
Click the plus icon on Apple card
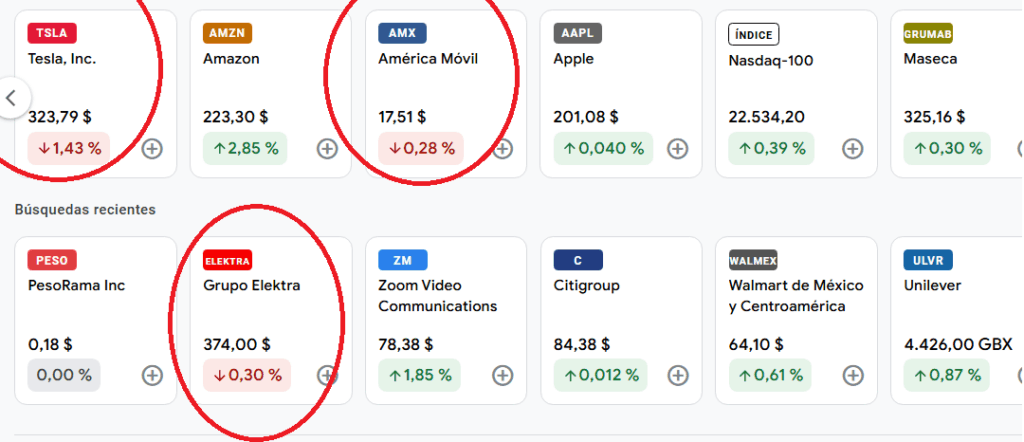tap(677, 149)
